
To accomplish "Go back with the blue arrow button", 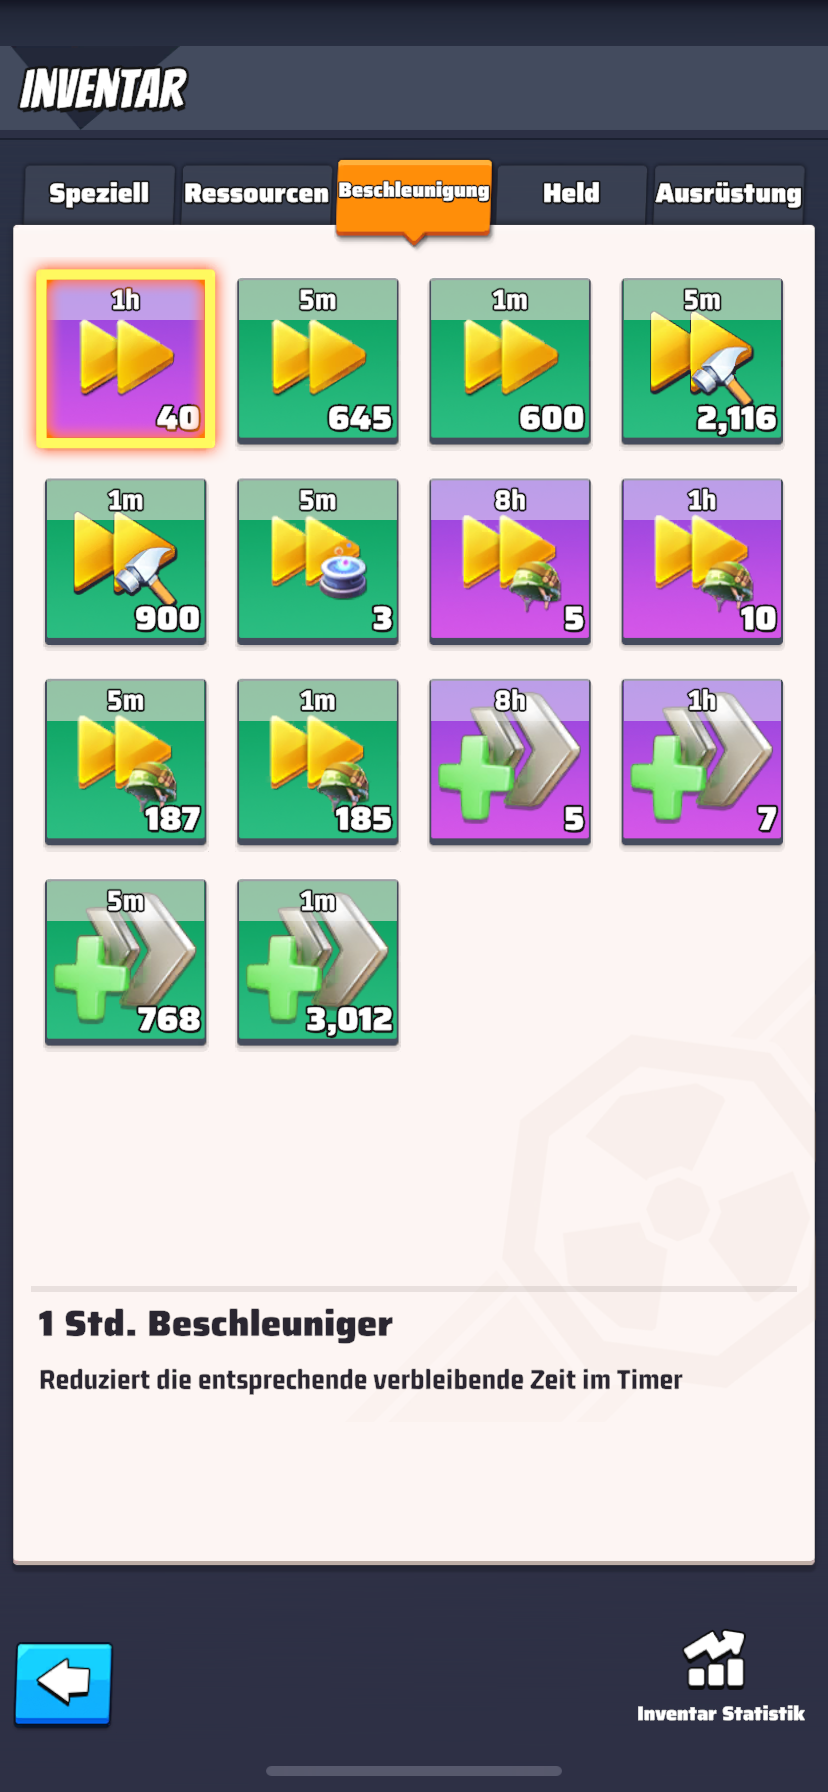I will tap(63, 1684).
